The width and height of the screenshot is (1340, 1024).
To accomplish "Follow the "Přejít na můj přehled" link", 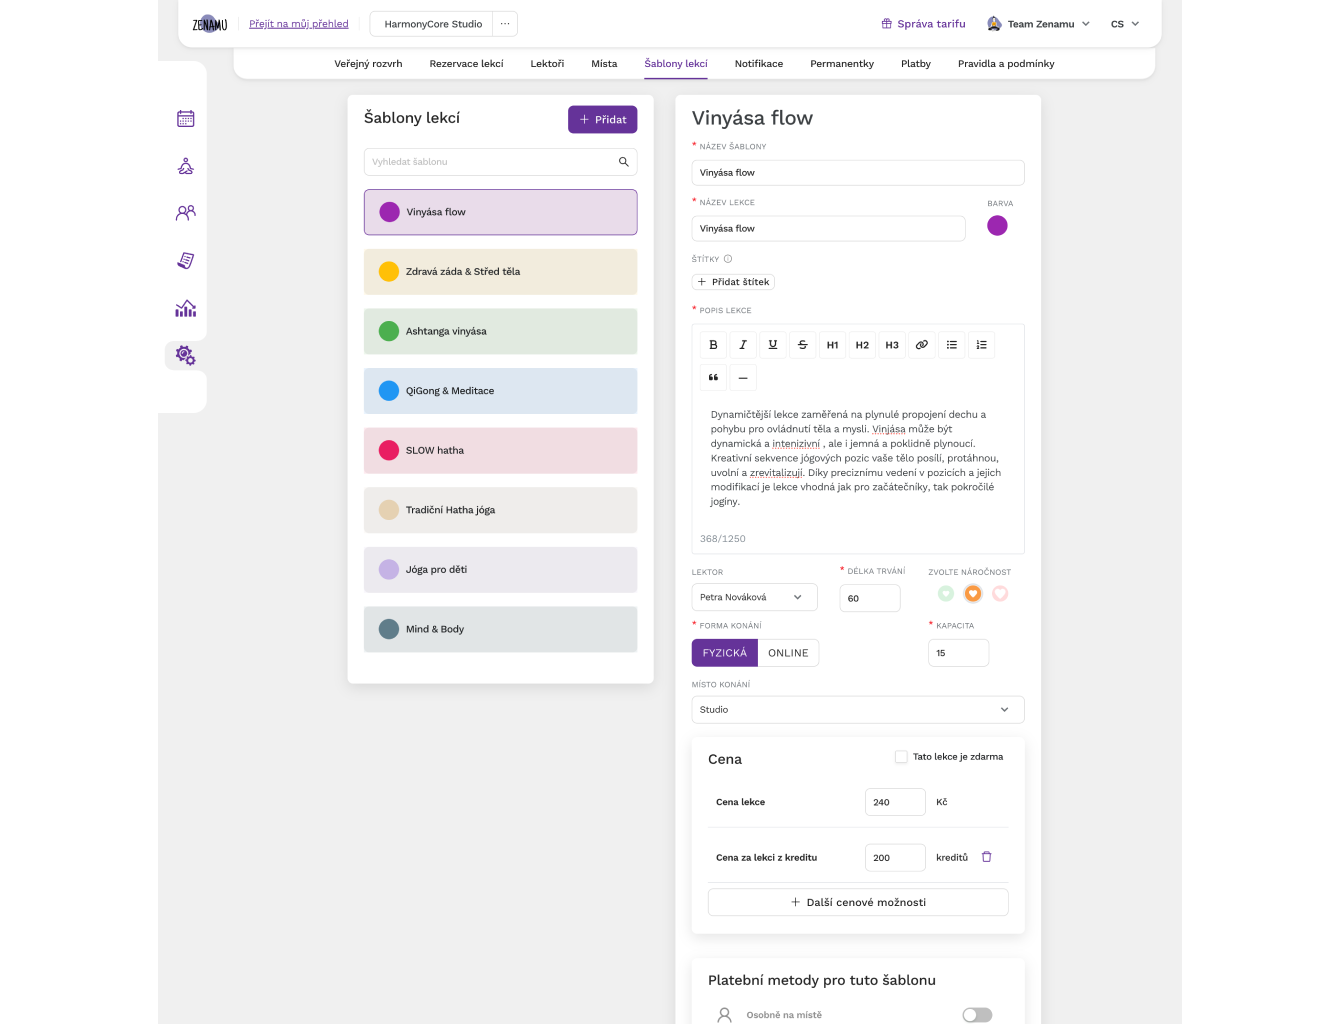I will pyautogui.click(x=299, y=24).
